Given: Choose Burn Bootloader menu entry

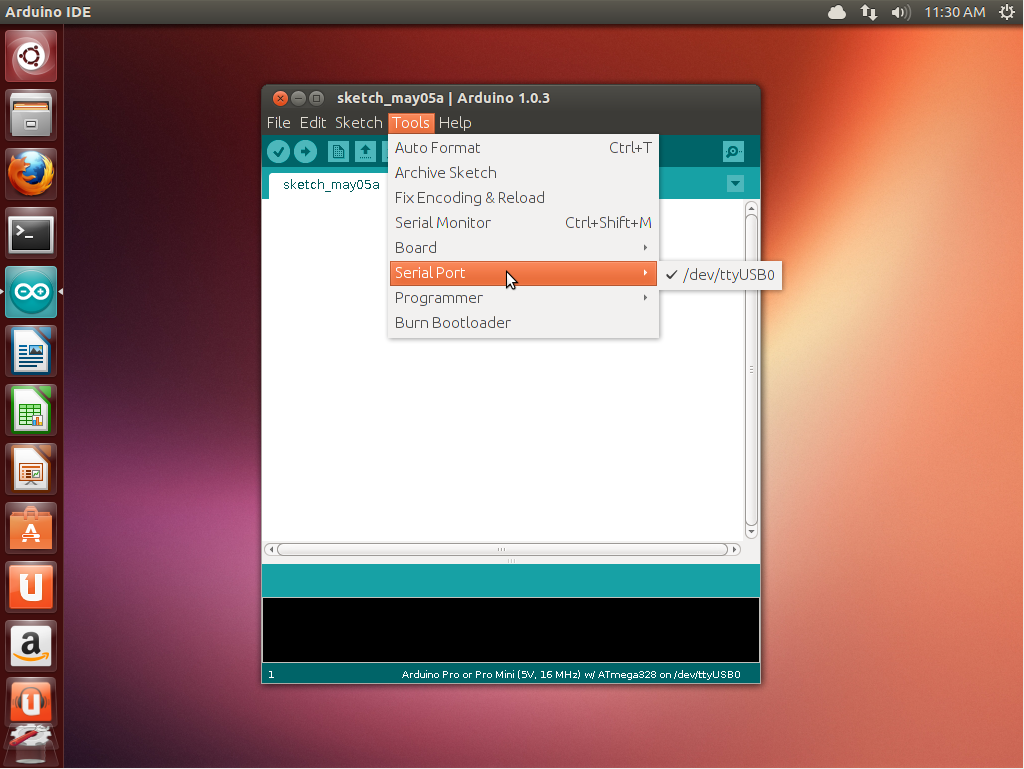Looking at the screenshot, I should (523, 323).
